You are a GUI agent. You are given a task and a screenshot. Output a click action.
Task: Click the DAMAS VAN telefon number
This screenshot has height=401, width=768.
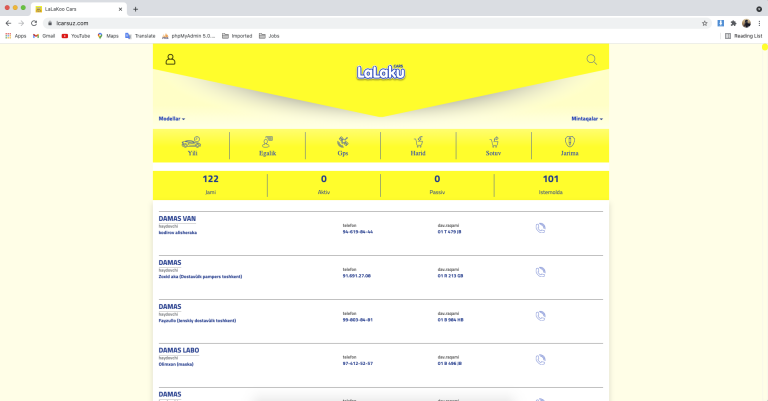[x=358, y=232]
